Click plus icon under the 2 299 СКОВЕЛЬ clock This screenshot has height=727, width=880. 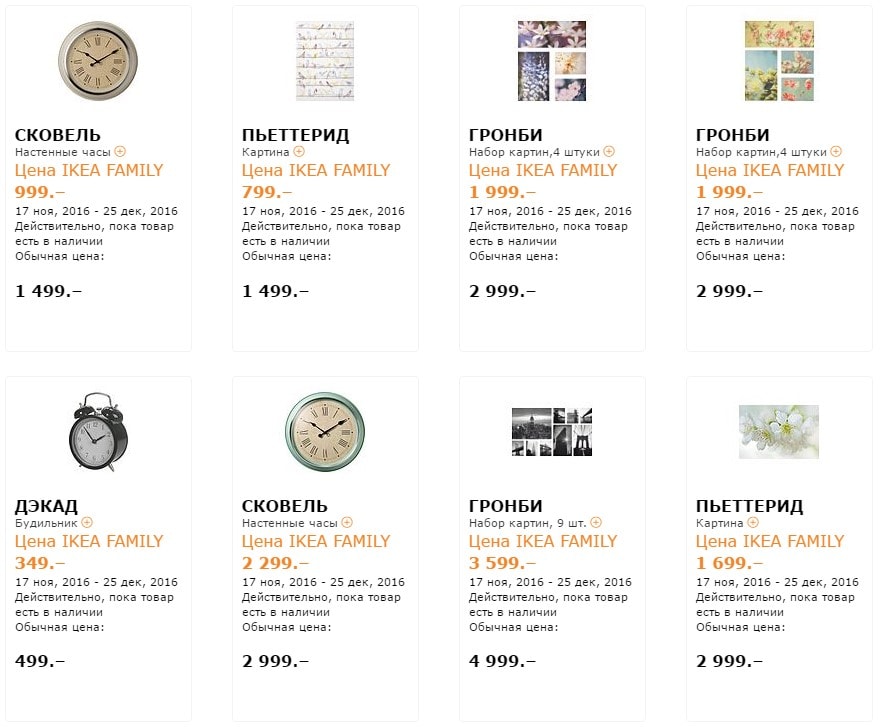pyautogui.click(x=347, y=522)
